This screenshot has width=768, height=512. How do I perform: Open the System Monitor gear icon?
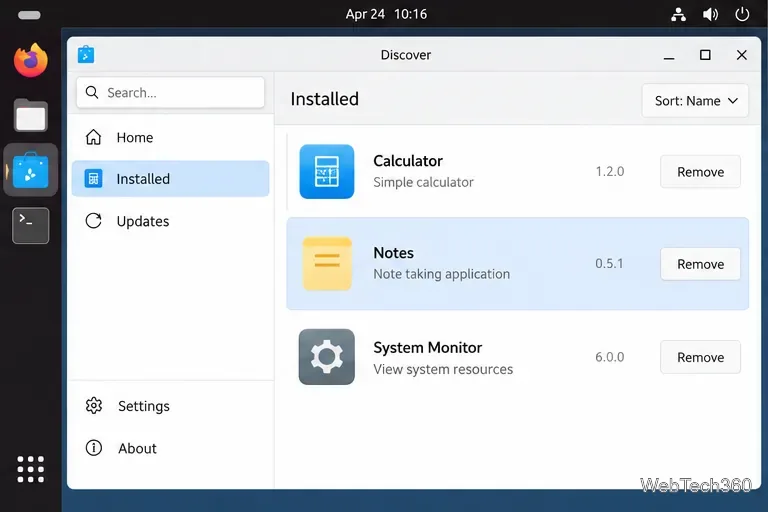pyautogui.click(x=327, y=357)
